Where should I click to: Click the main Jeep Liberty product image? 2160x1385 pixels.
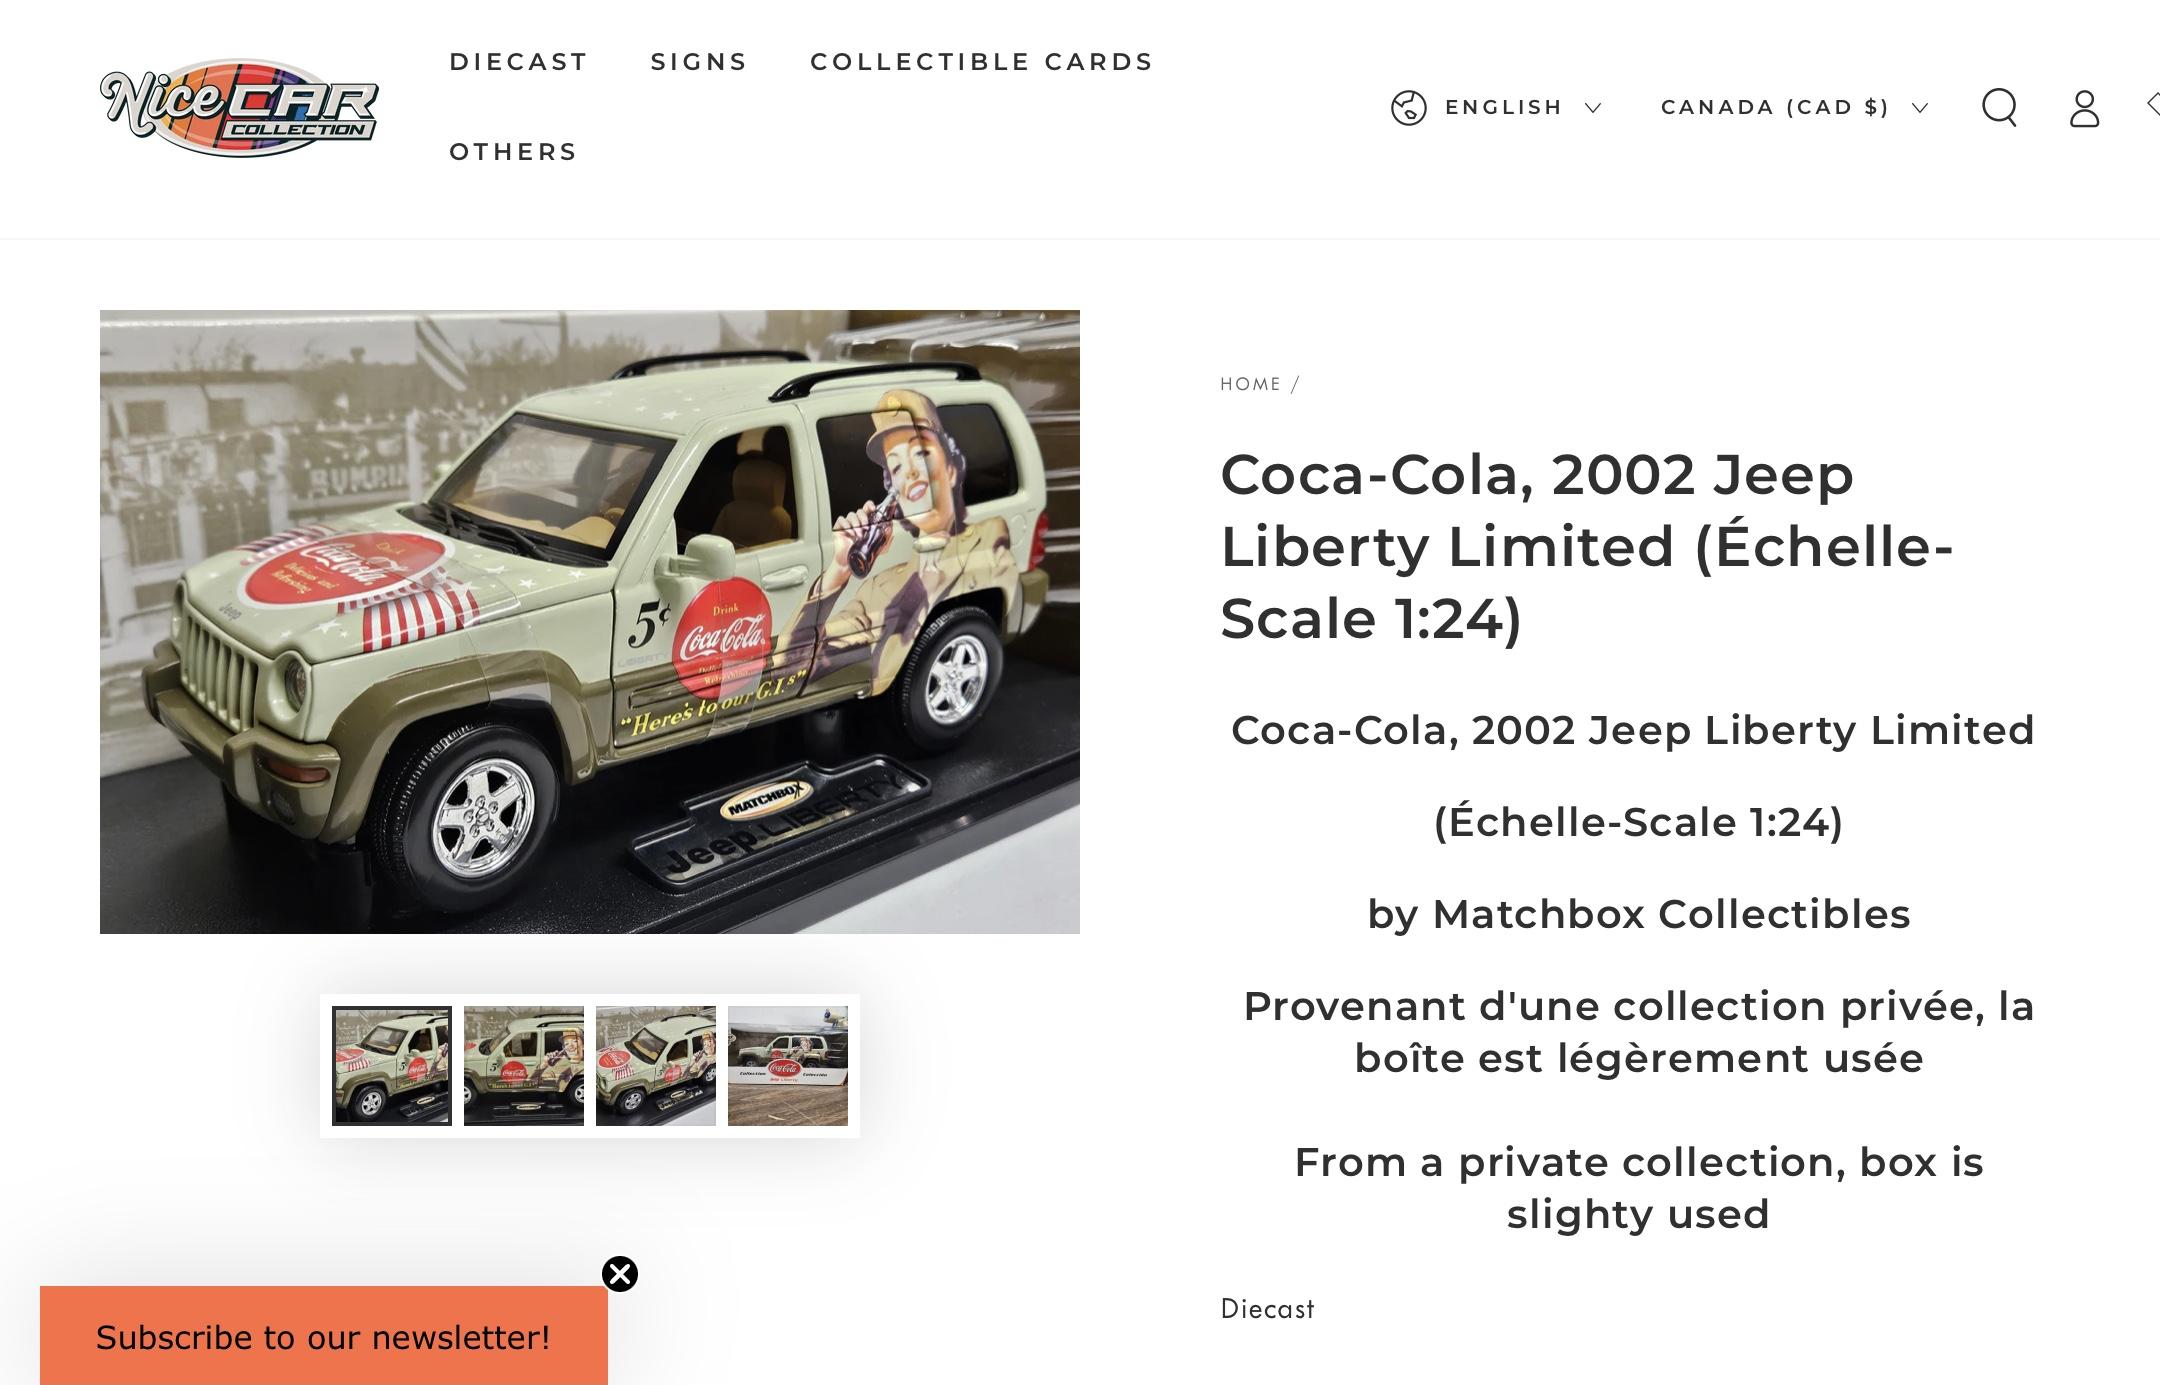pyautogui.click(x=590, y=622)
